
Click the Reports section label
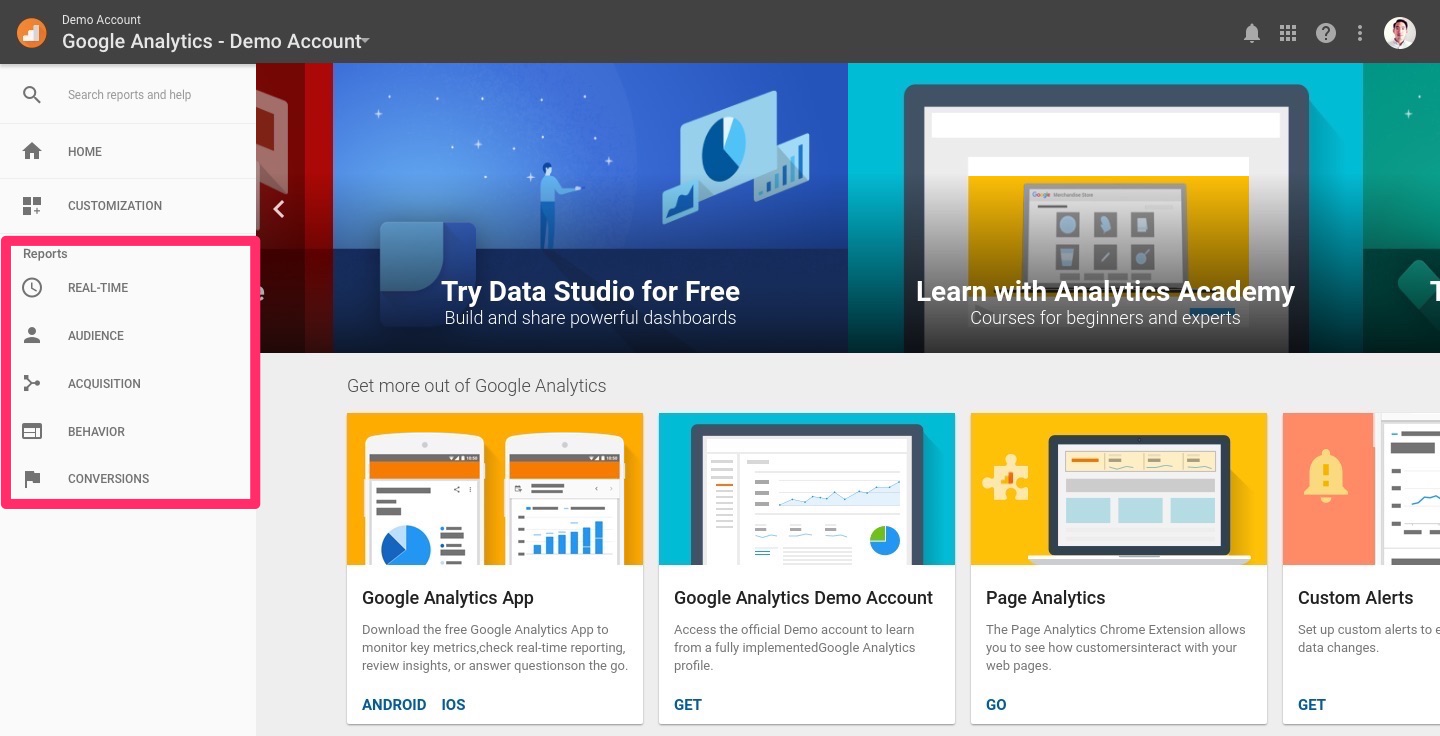(45, 254)
